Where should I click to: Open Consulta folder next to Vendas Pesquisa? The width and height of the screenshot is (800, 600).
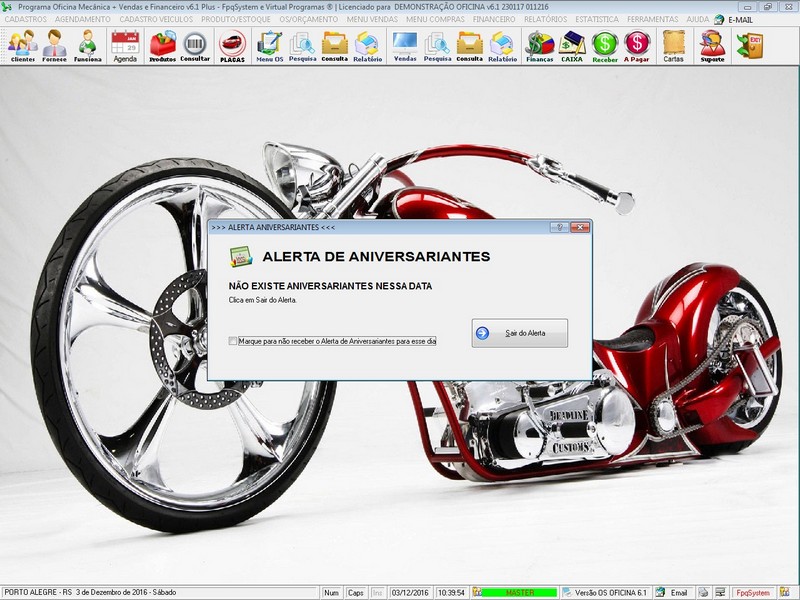(469, 46)
